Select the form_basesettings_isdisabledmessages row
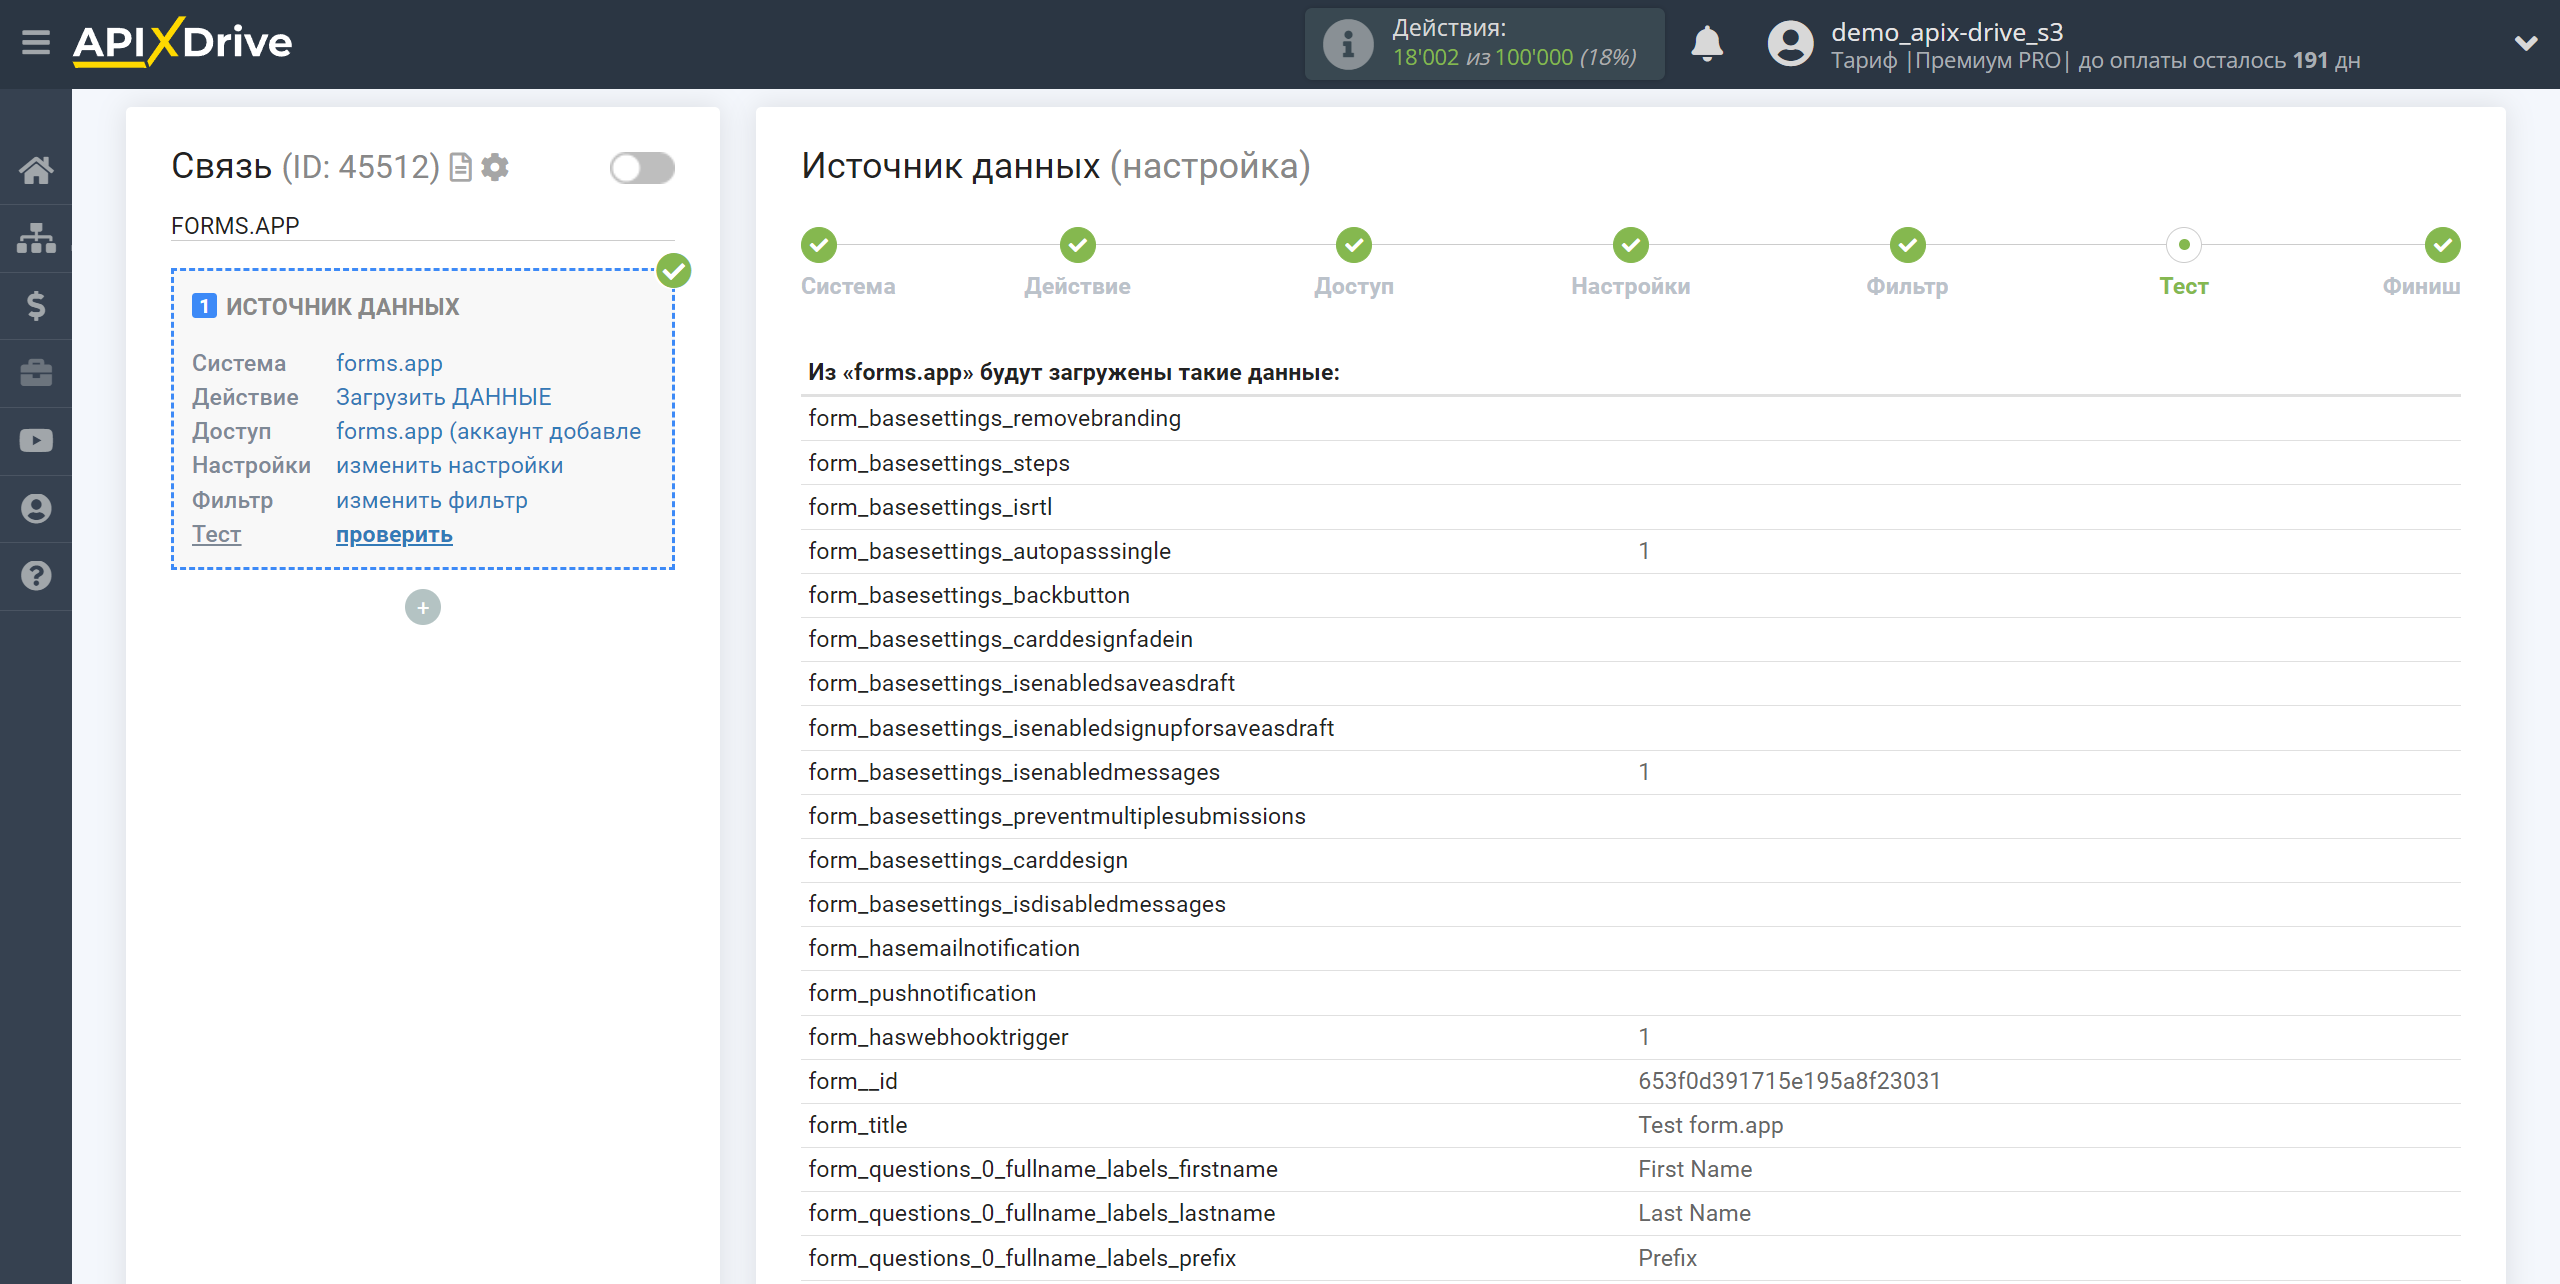Screen dimensions: 2560x1284 (1630, 904)
